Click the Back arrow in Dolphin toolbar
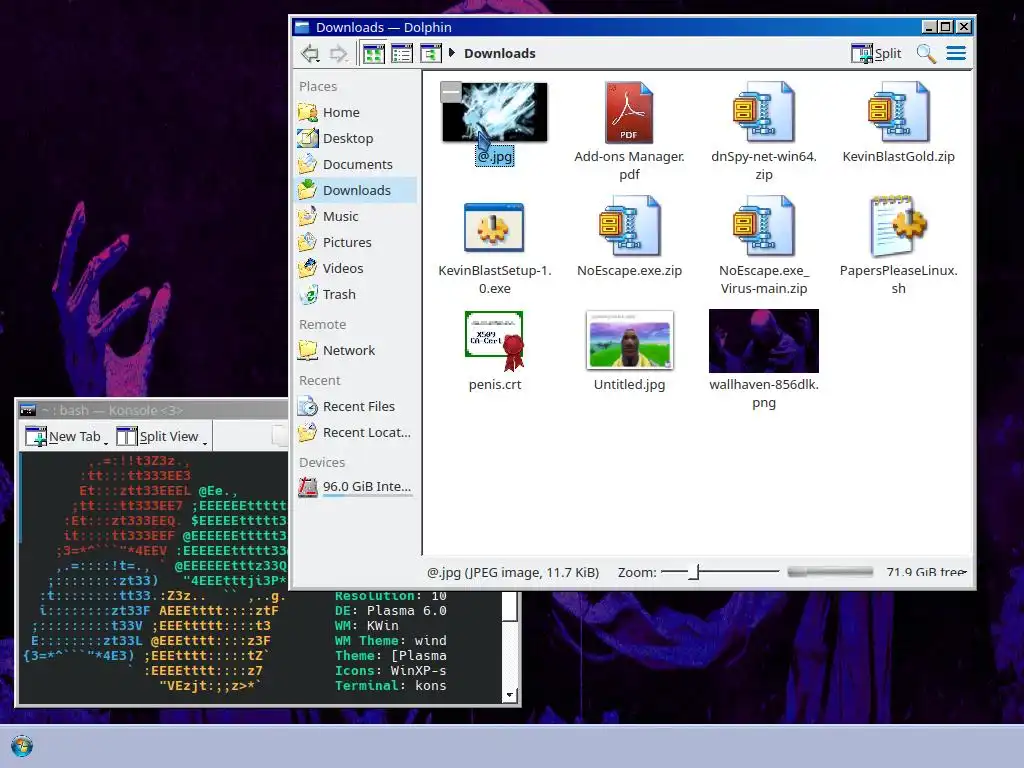Screen dimensions: 1024x768 click(x=310, y=54)
